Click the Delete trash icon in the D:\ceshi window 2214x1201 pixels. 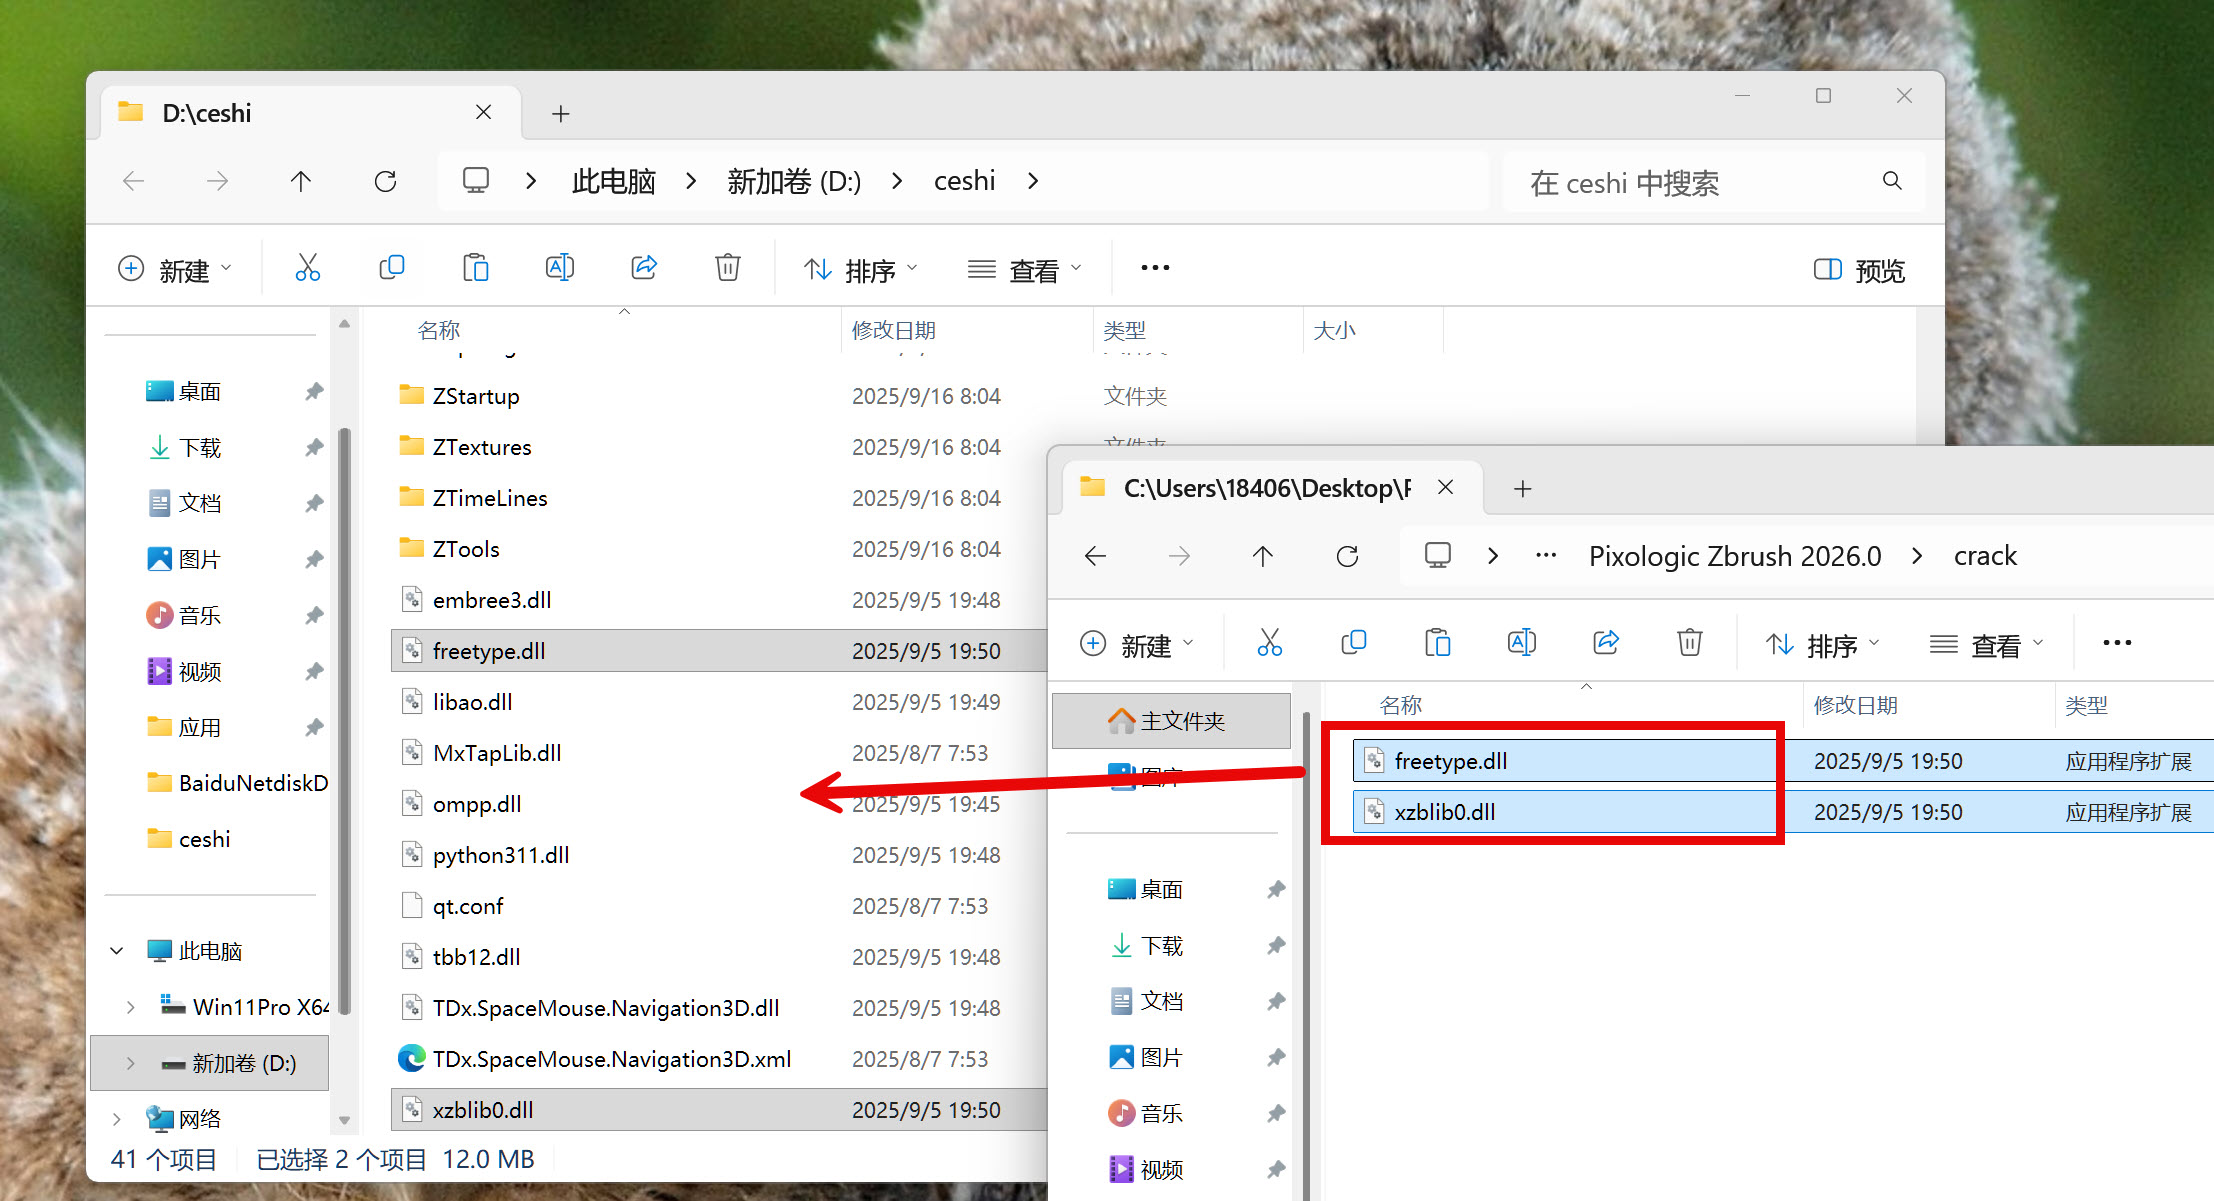pos(728,268)
